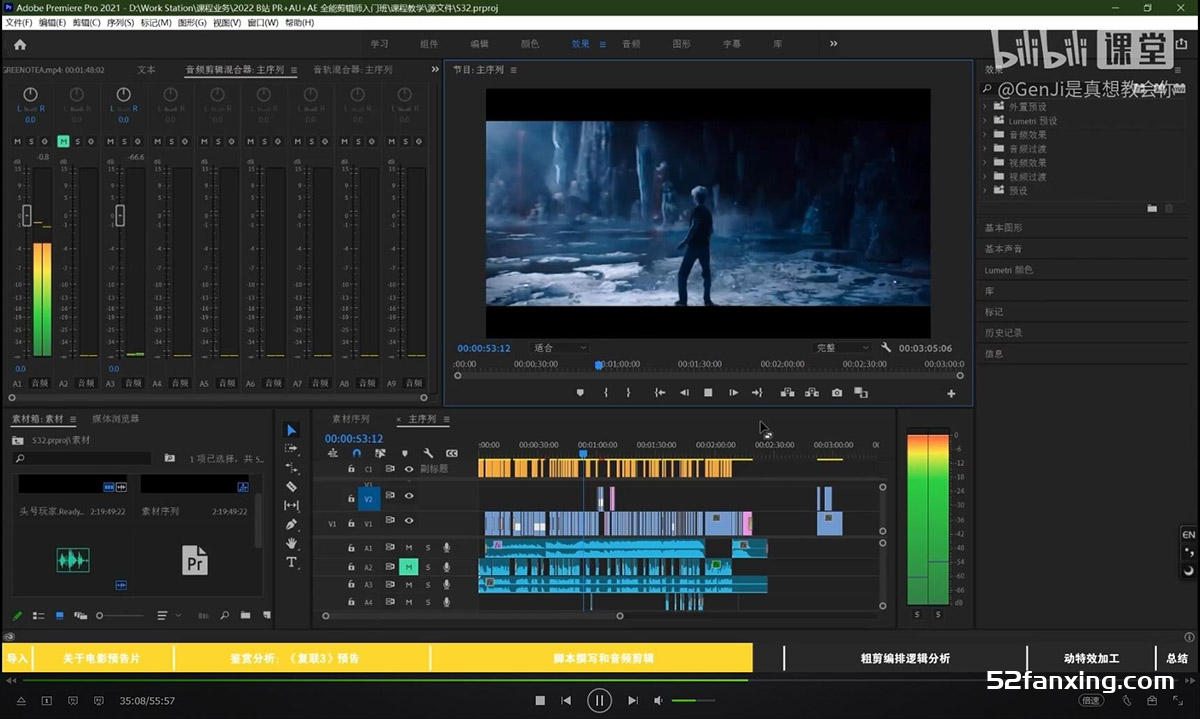
Task: Select the Razor tool
Action: (x=292, y=486)
